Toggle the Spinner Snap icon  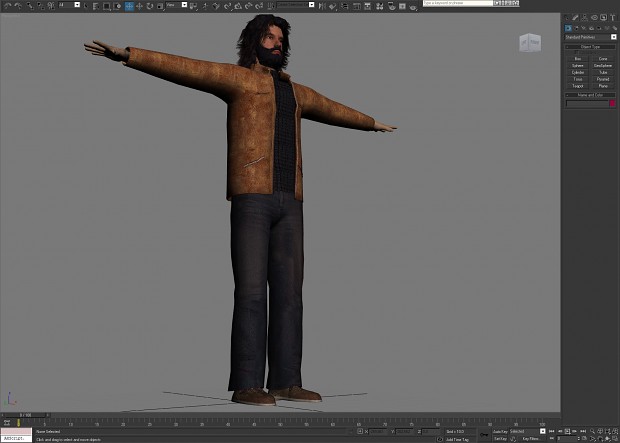(259, 6)
